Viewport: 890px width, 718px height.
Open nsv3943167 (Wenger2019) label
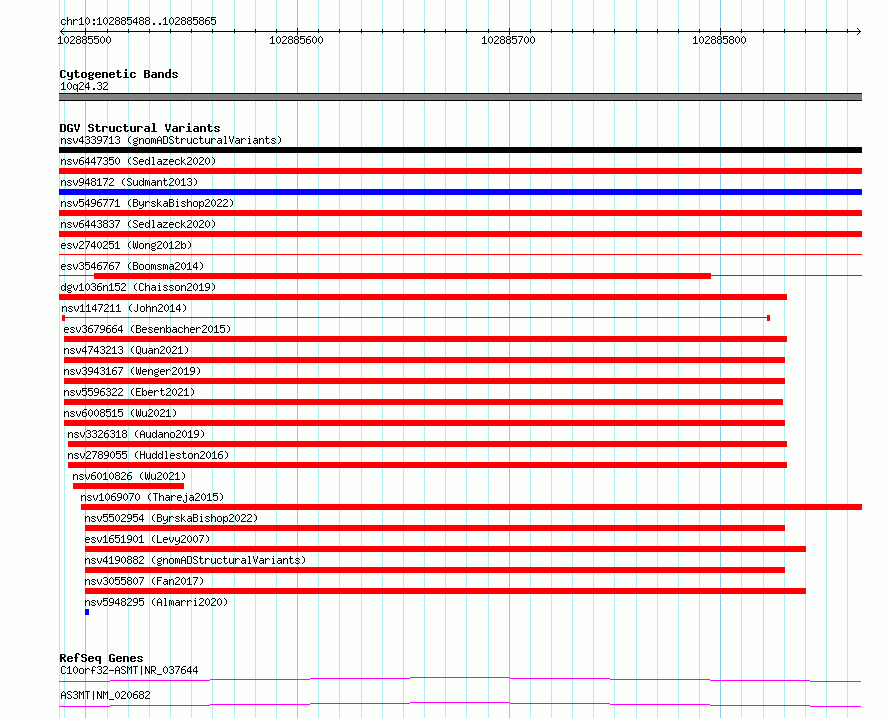point(132,371)
